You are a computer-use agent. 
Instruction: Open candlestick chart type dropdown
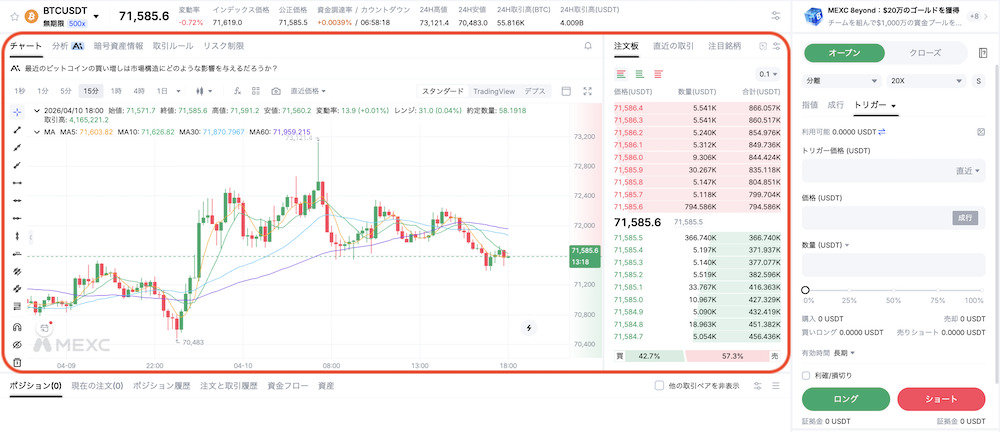[205, 91]
